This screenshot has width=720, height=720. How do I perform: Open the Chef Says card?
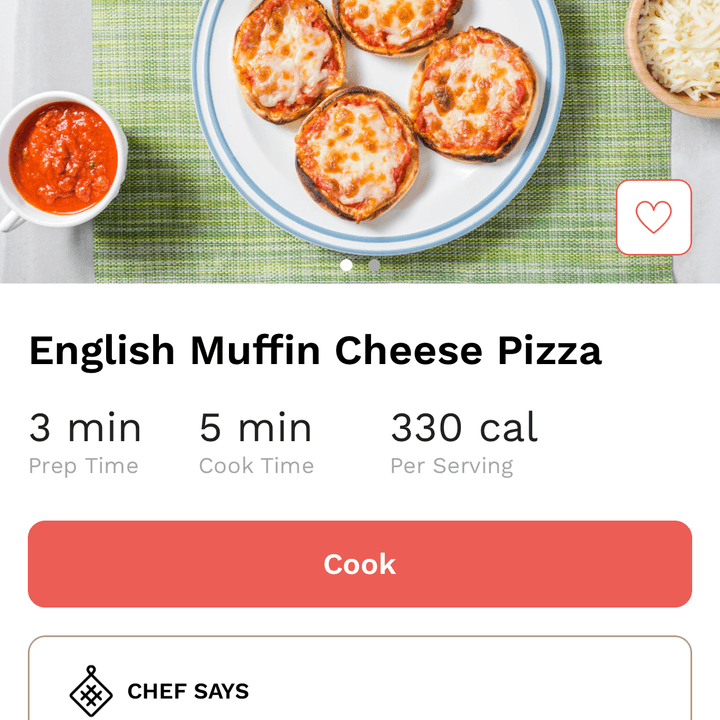point(360,678)
